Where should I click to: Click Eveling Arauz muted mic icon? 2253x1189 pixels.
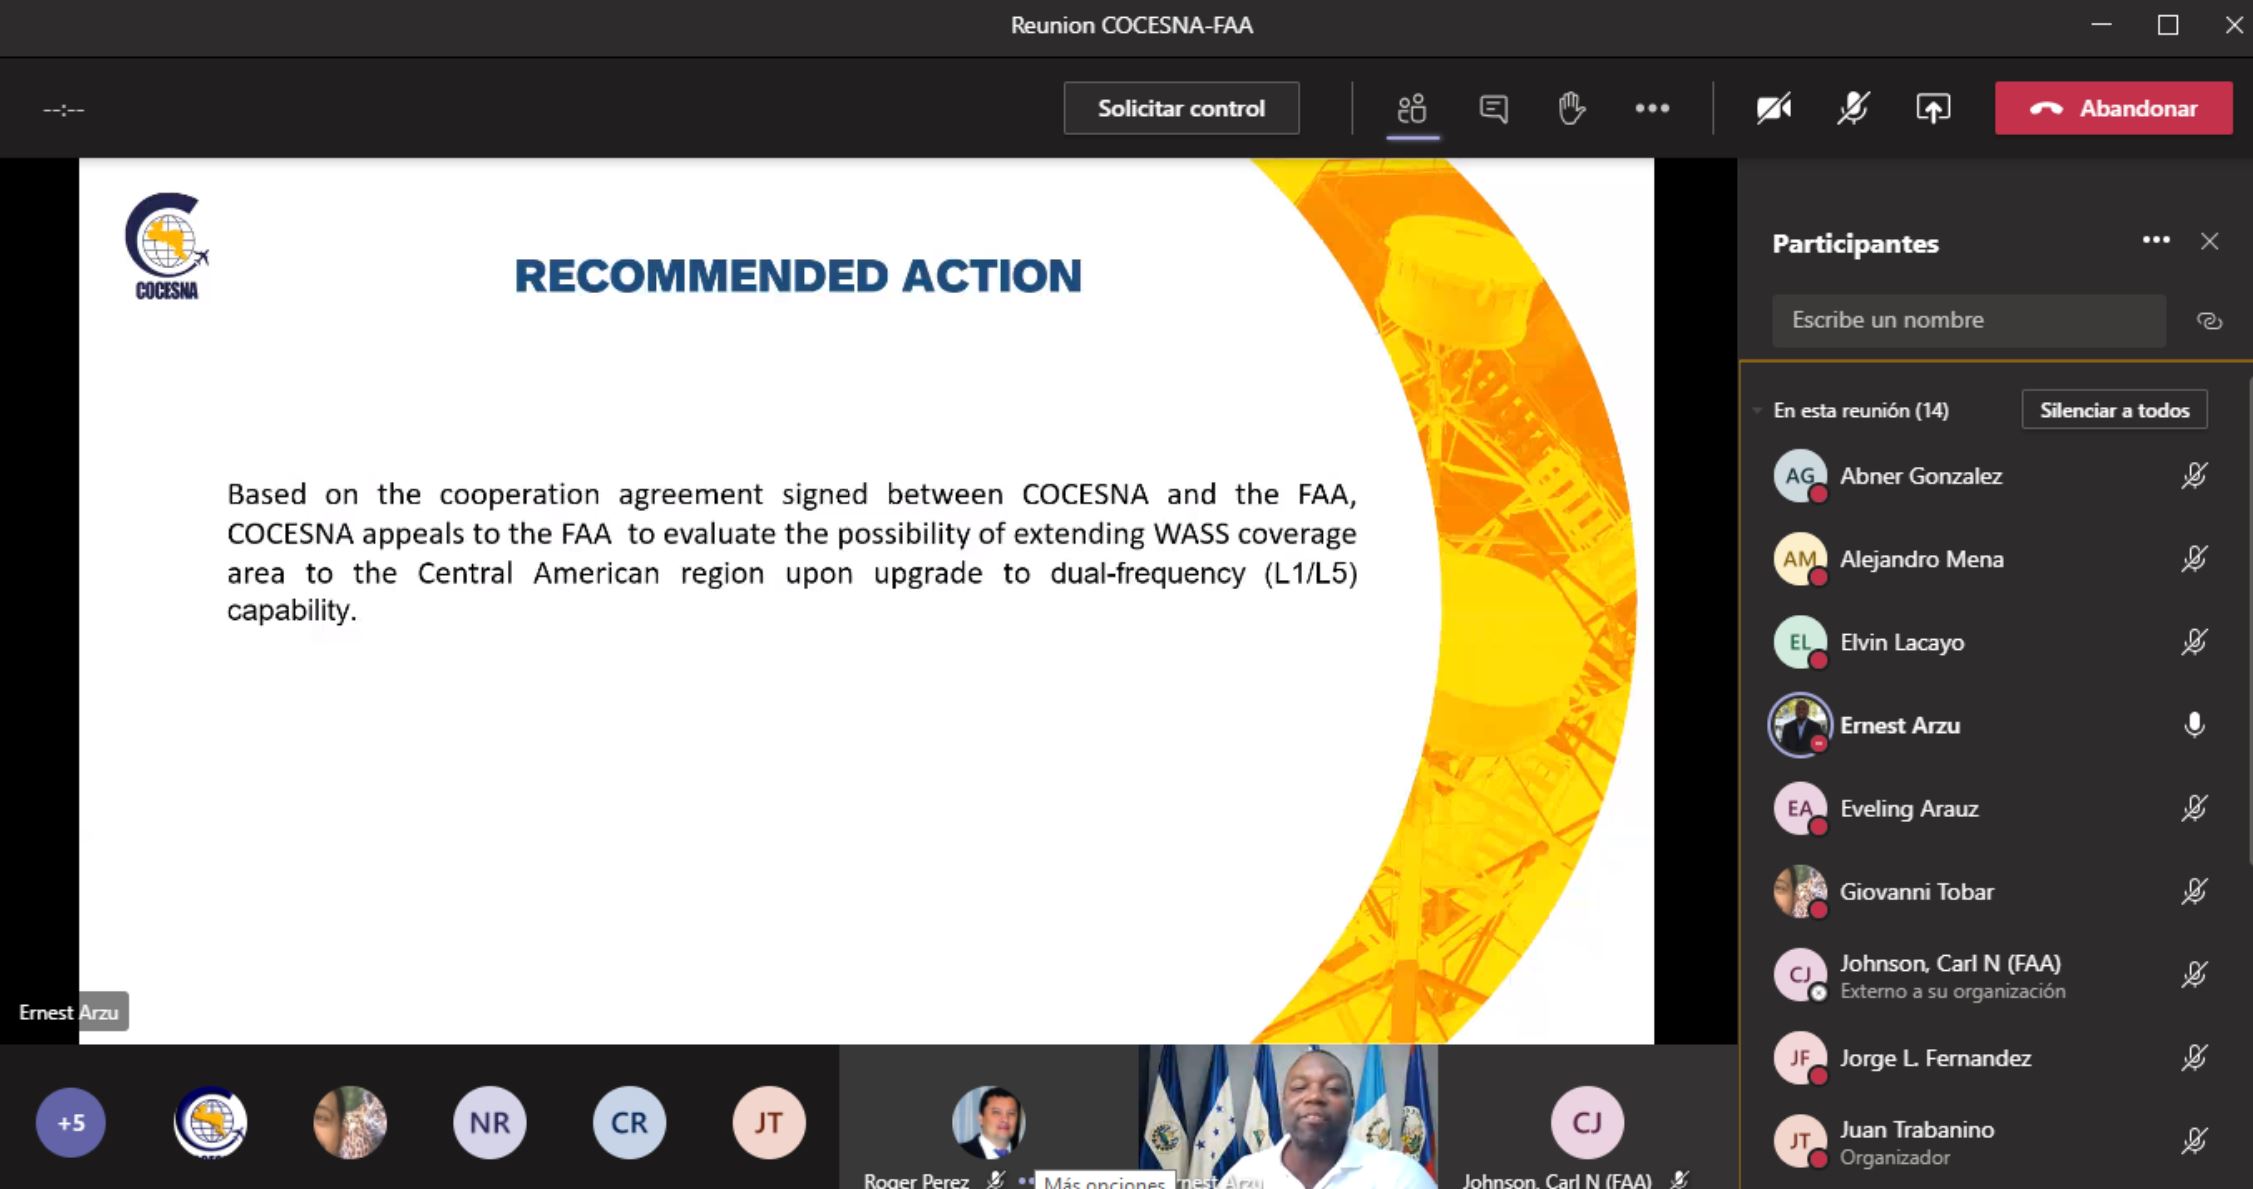[x=2194, y=808]
